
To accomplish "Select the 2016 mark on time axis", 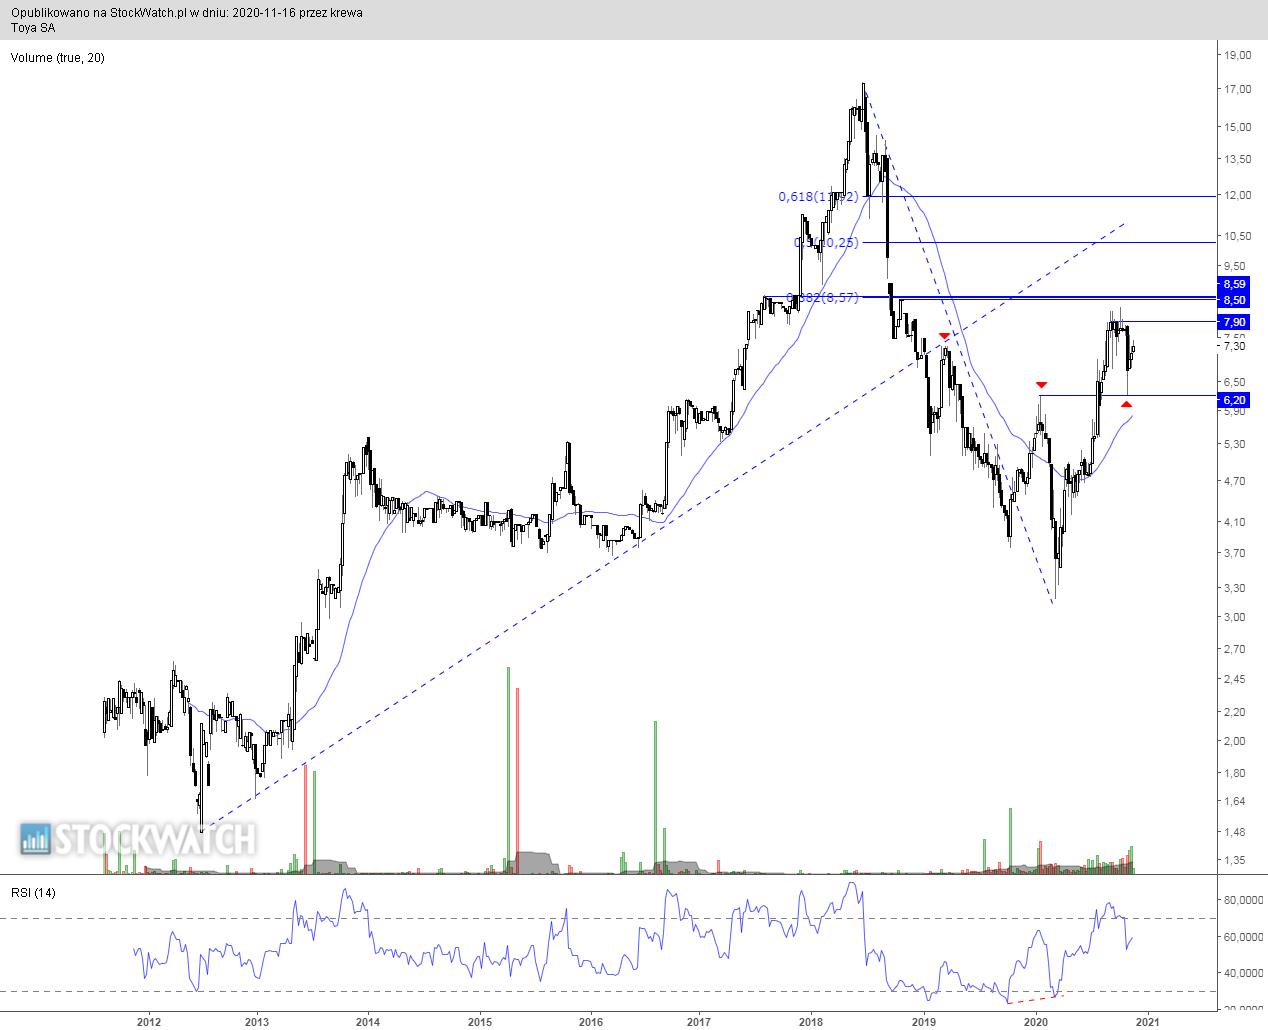I will click(591, 1021).
